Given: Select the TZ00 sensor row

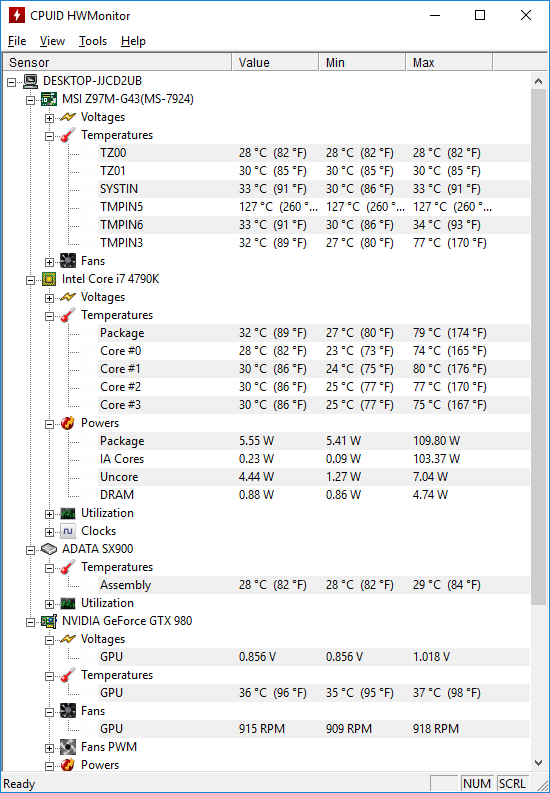Looking at the screenshot, I should pyautogui.click(x=313, y=153).
